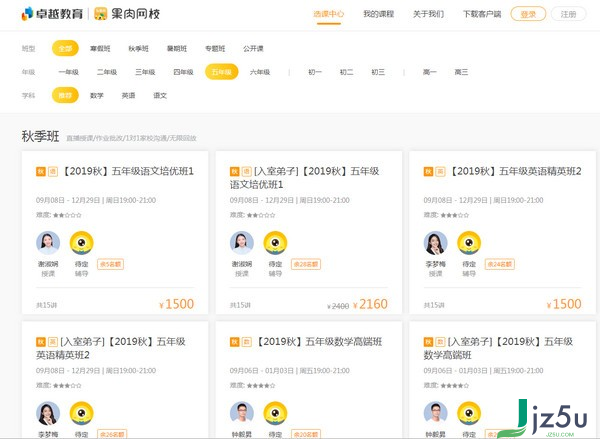Filter grade by 初一
Viewport: 600px width, 439px height.
315,72
